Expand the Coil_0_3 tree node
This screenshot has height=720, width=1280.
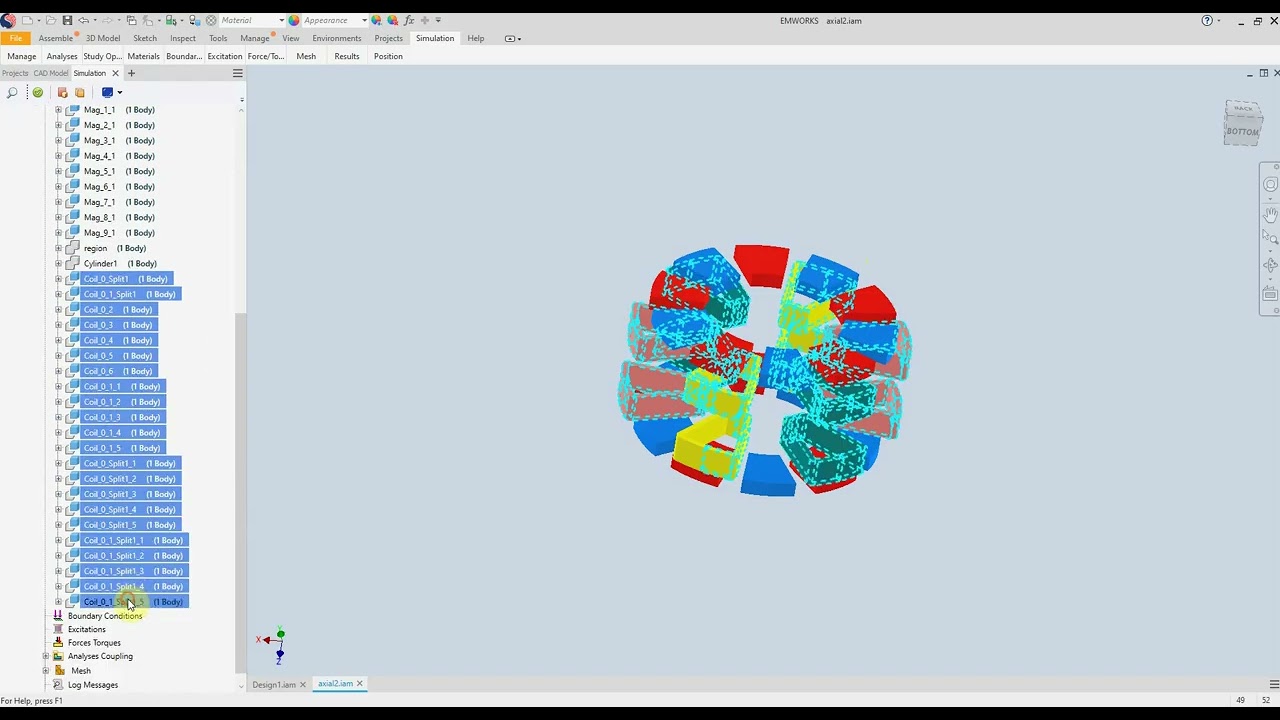coord(58,325)
